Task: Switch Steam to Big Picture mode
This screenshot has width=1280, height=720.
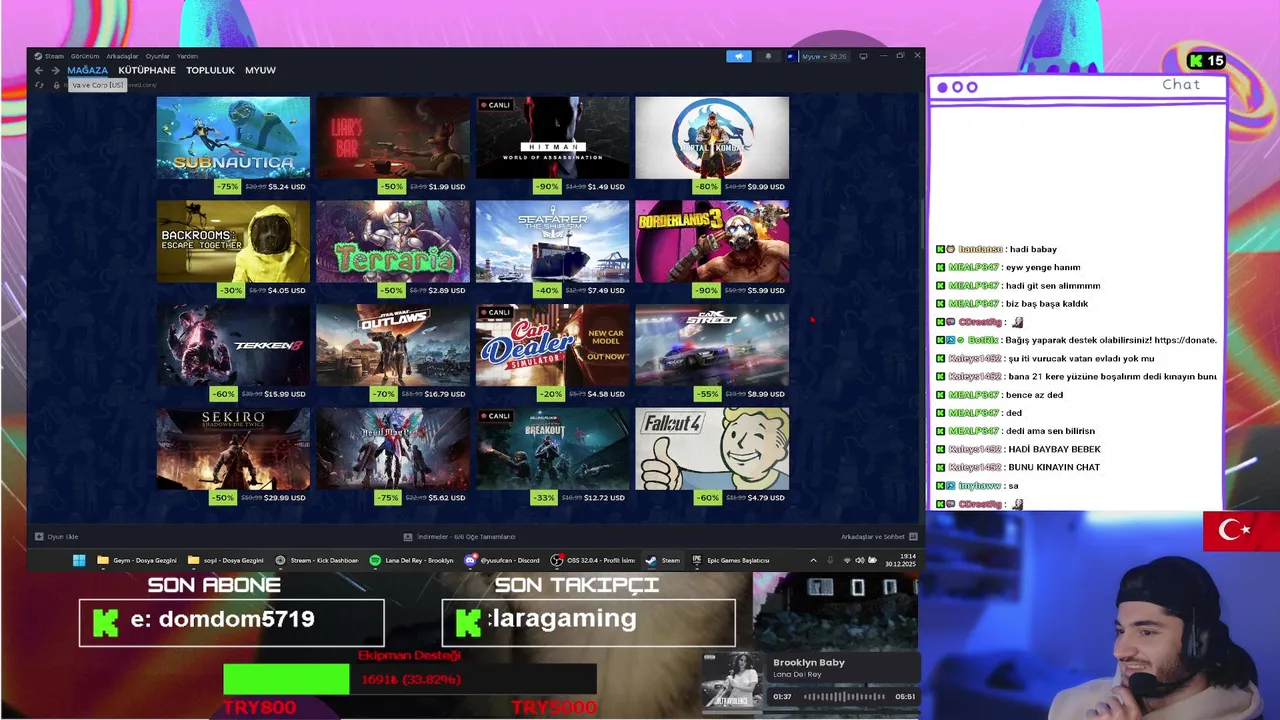Action: tap(863, 56)
